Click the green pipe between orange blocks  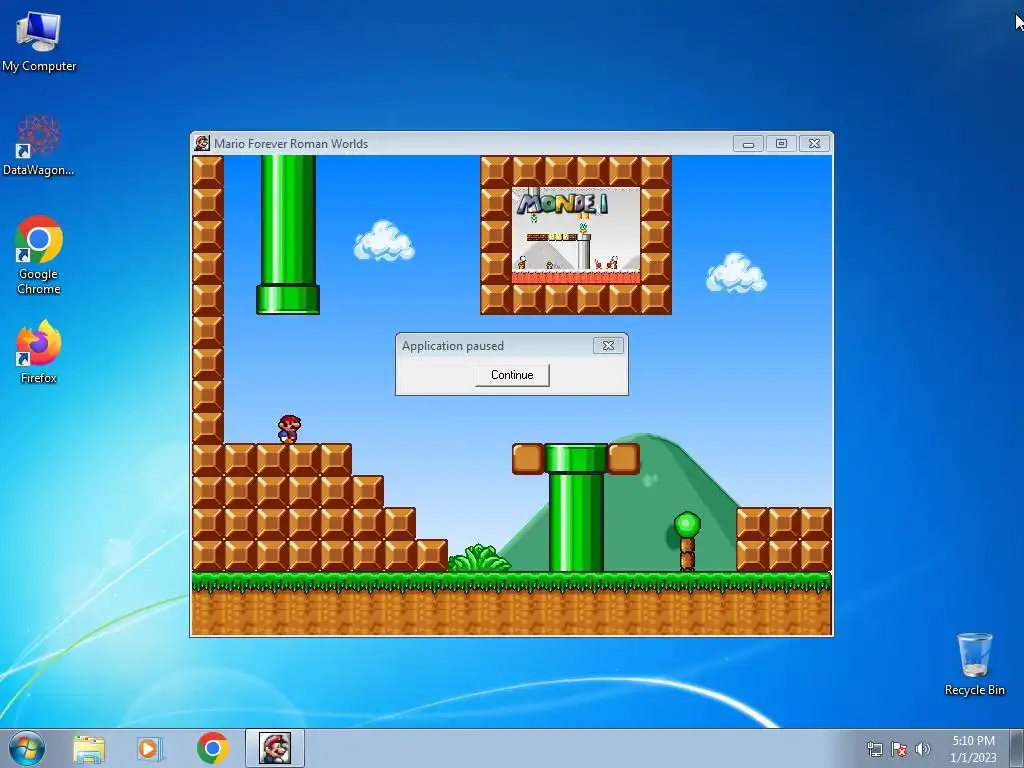click(x=575, y=508)
